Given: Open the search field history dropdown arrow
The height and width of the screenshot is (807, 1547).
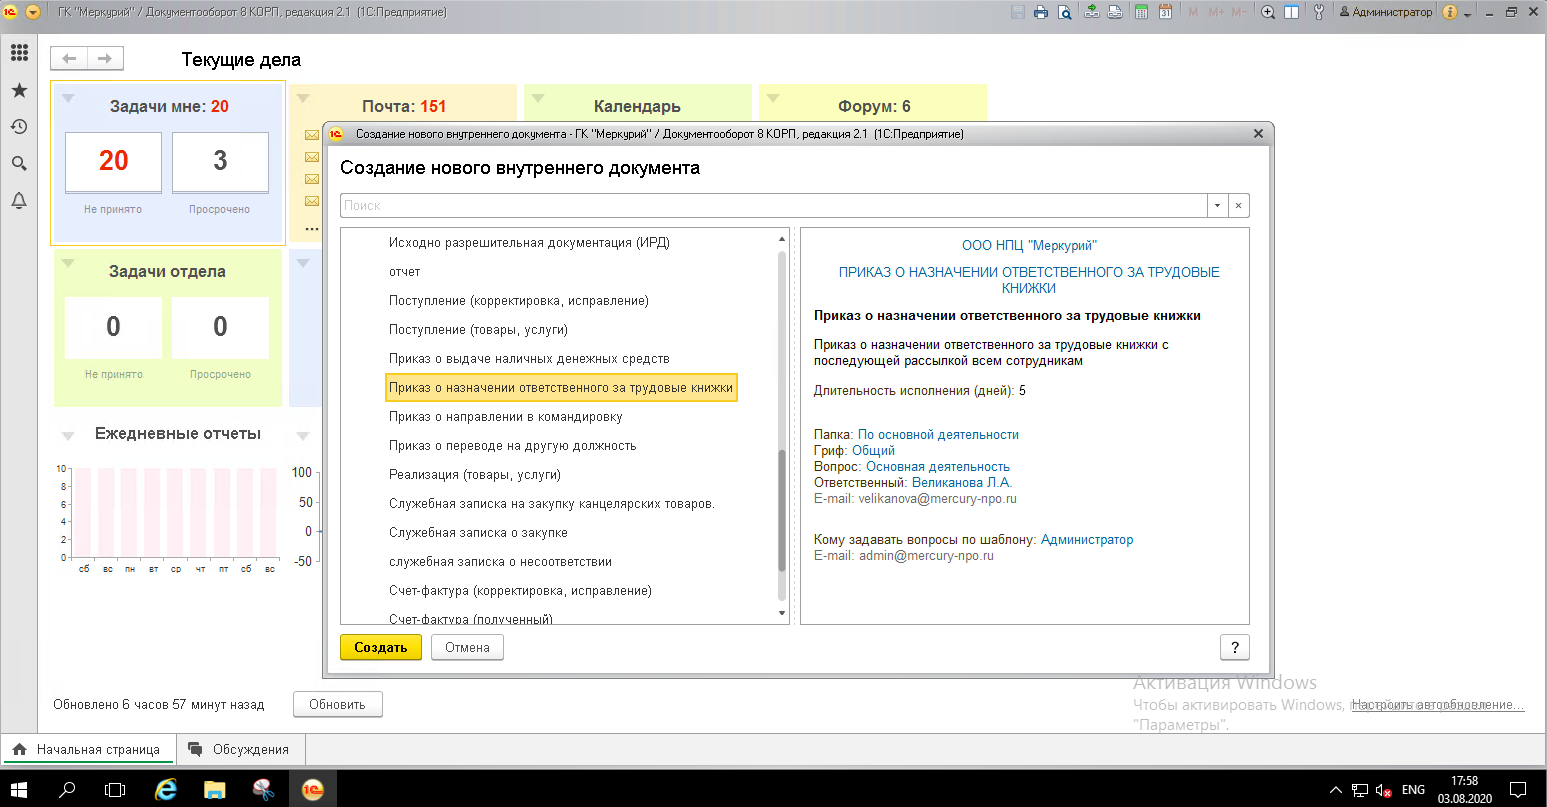Looking at the screenshot, I should pos(1217,205).
